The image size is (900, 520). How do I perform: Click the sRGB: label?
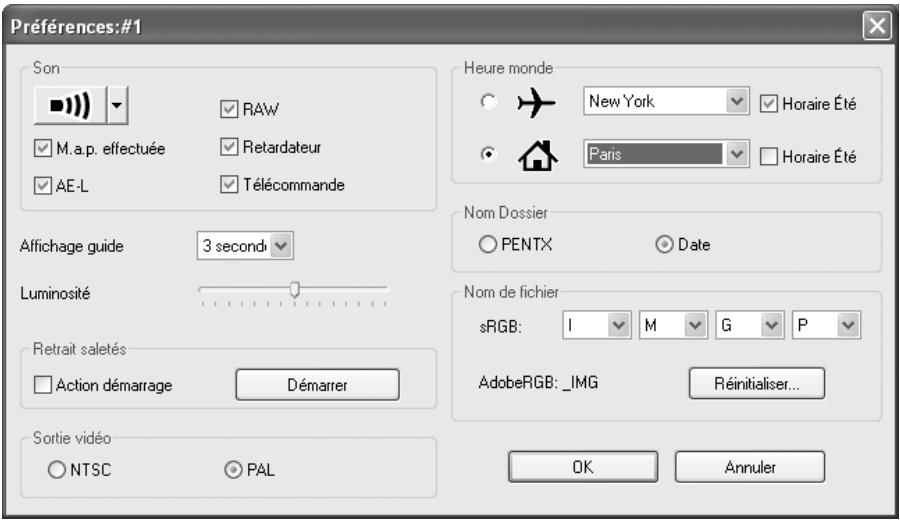[x=501, y=327]
